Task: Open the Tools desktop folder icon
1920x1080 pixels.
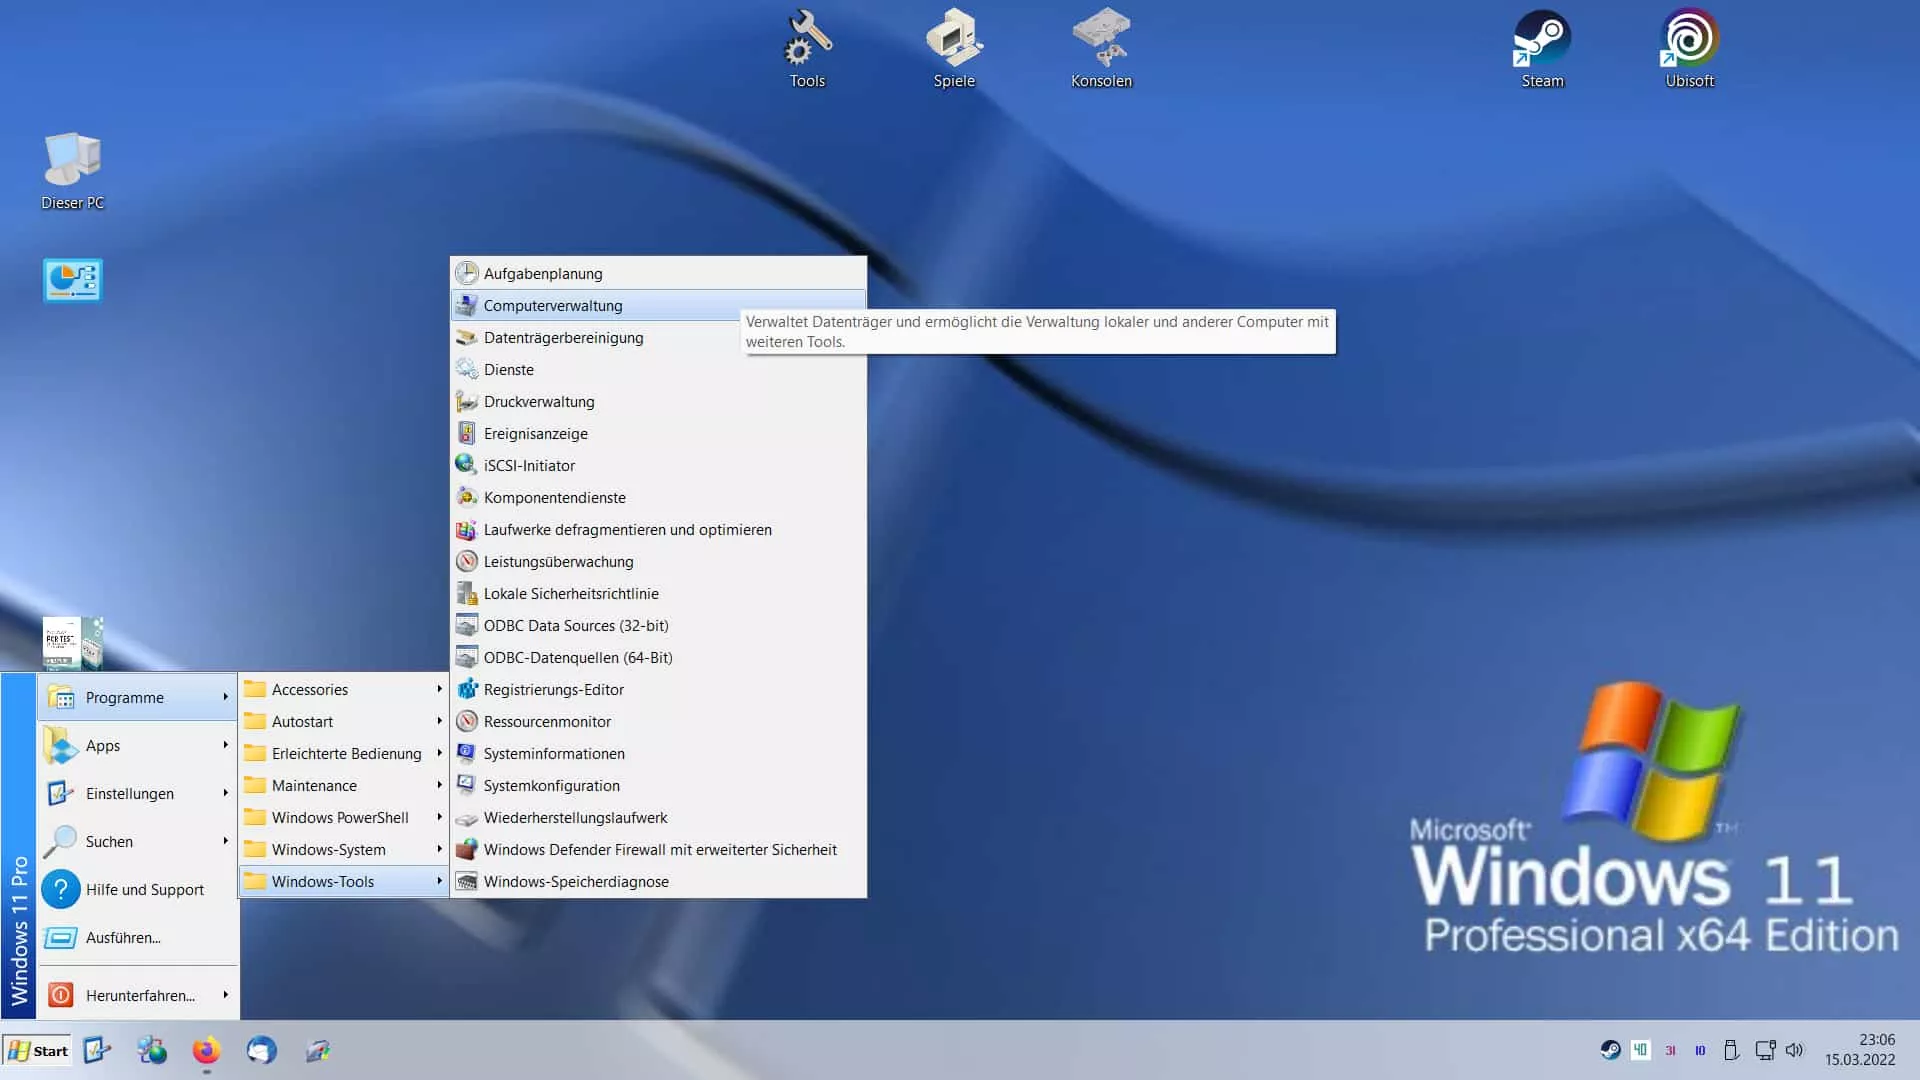Action: [807, 49]
